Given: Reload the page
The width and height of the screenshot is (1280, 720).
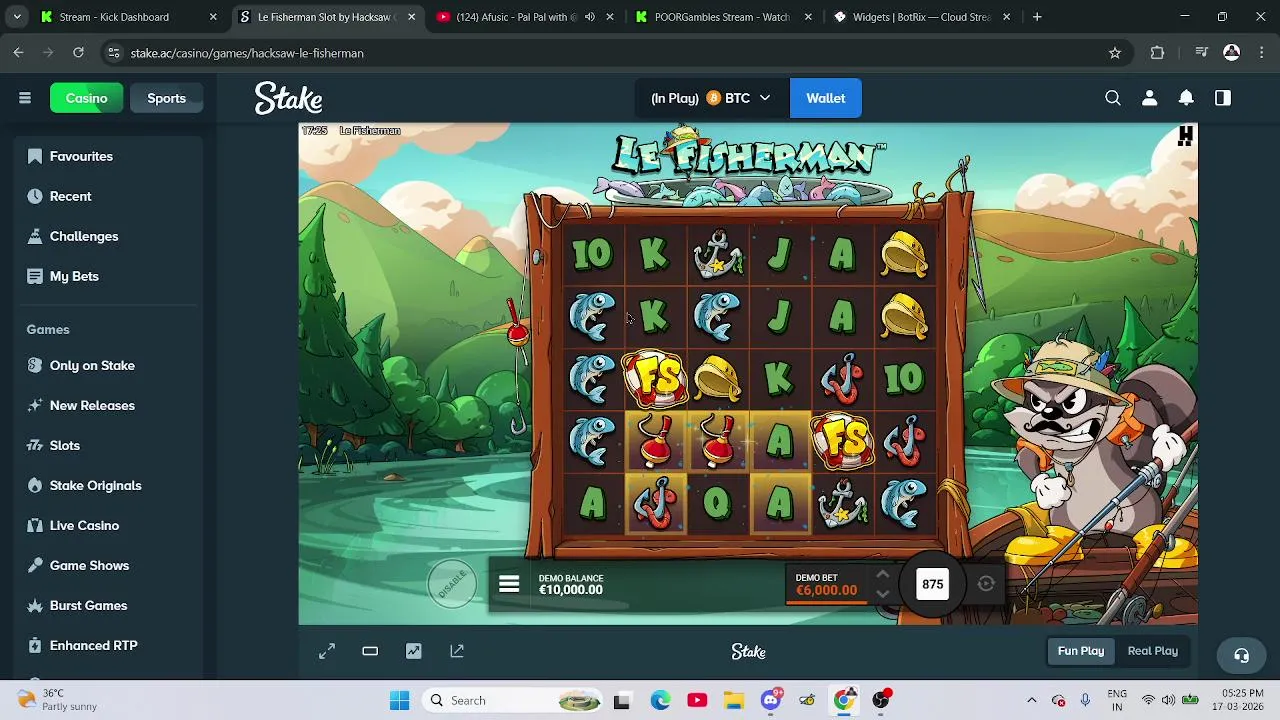Looking at the screenshot, I should [x=78, y=53].
